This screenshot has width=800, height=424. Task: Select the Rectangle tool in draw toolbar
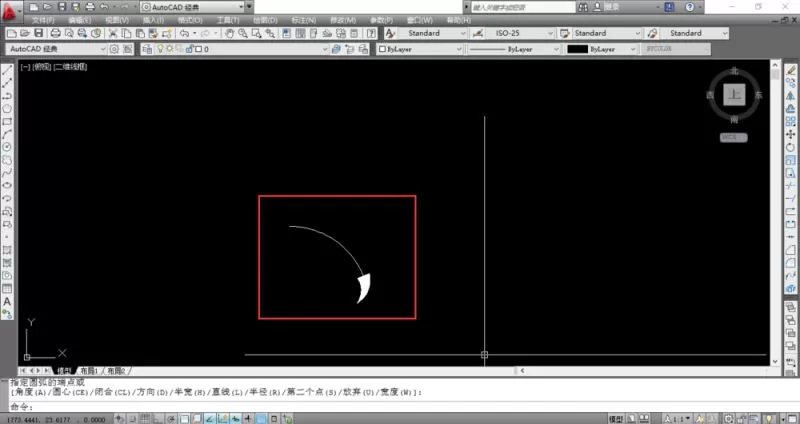(7, 121)
